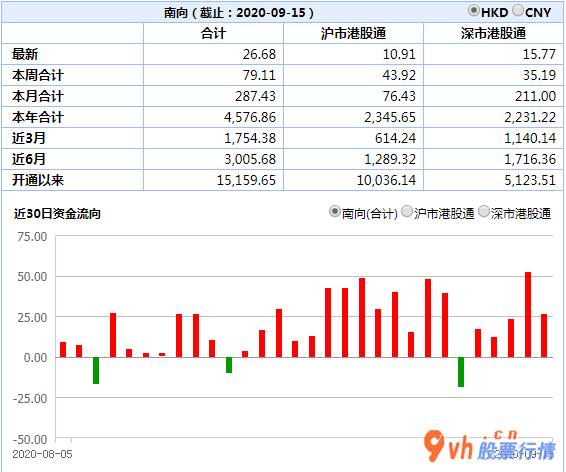Click the value 15,159.65
566x472 pixels.
[x=246, y=180]
